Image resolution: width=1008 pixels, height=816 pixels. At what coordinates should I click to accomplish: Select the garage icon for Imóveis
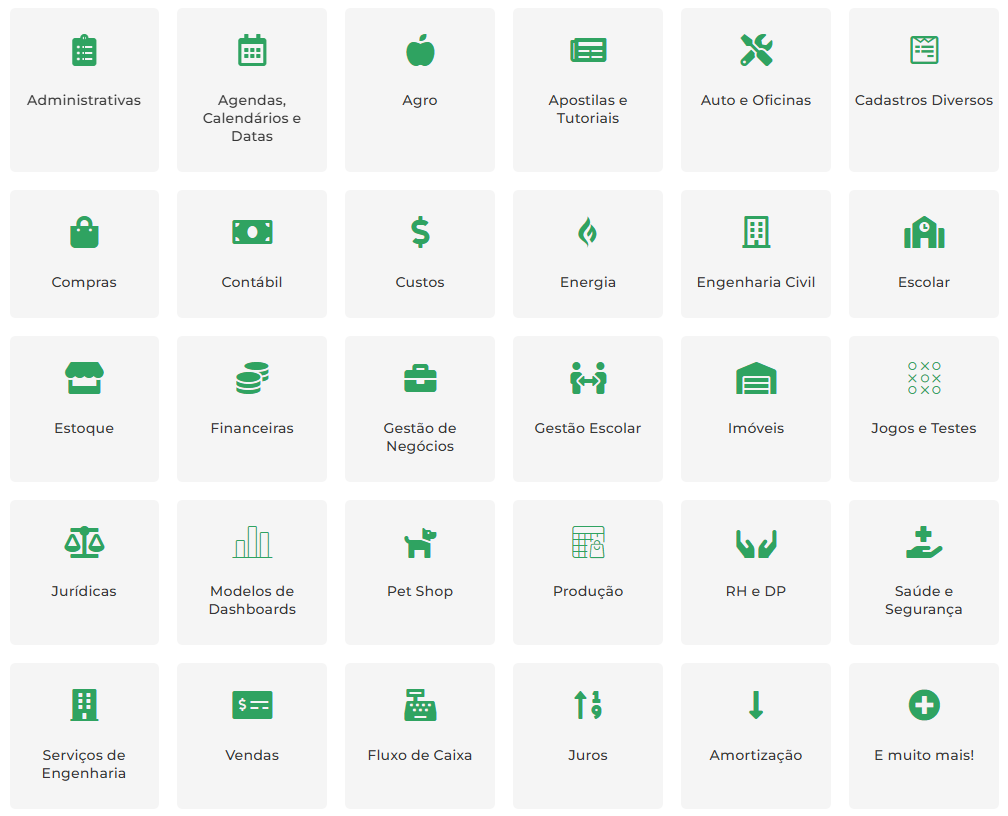756,378
